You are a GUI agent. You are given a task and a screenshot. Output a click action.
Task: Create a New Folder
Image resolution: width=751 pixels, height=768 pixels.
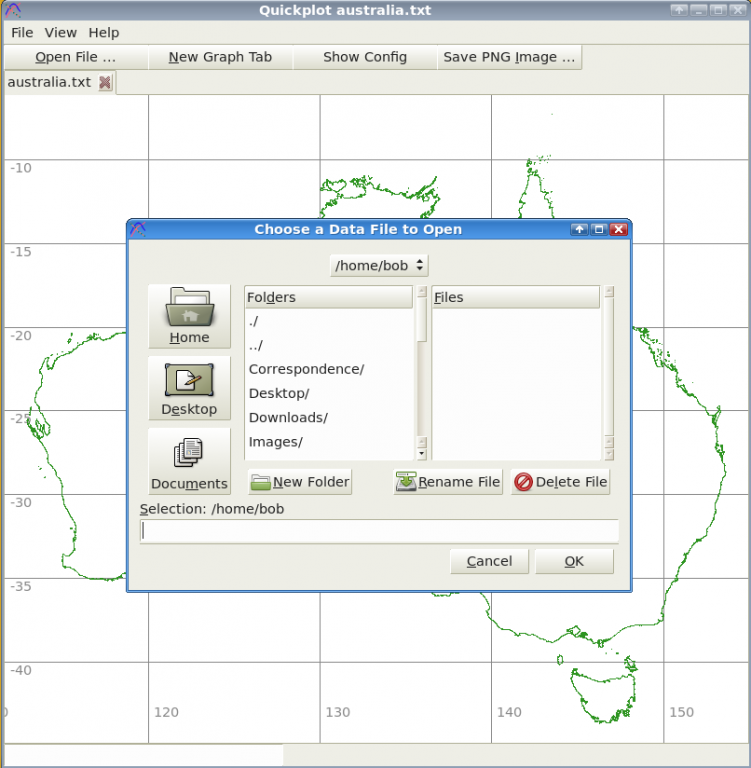300,482
